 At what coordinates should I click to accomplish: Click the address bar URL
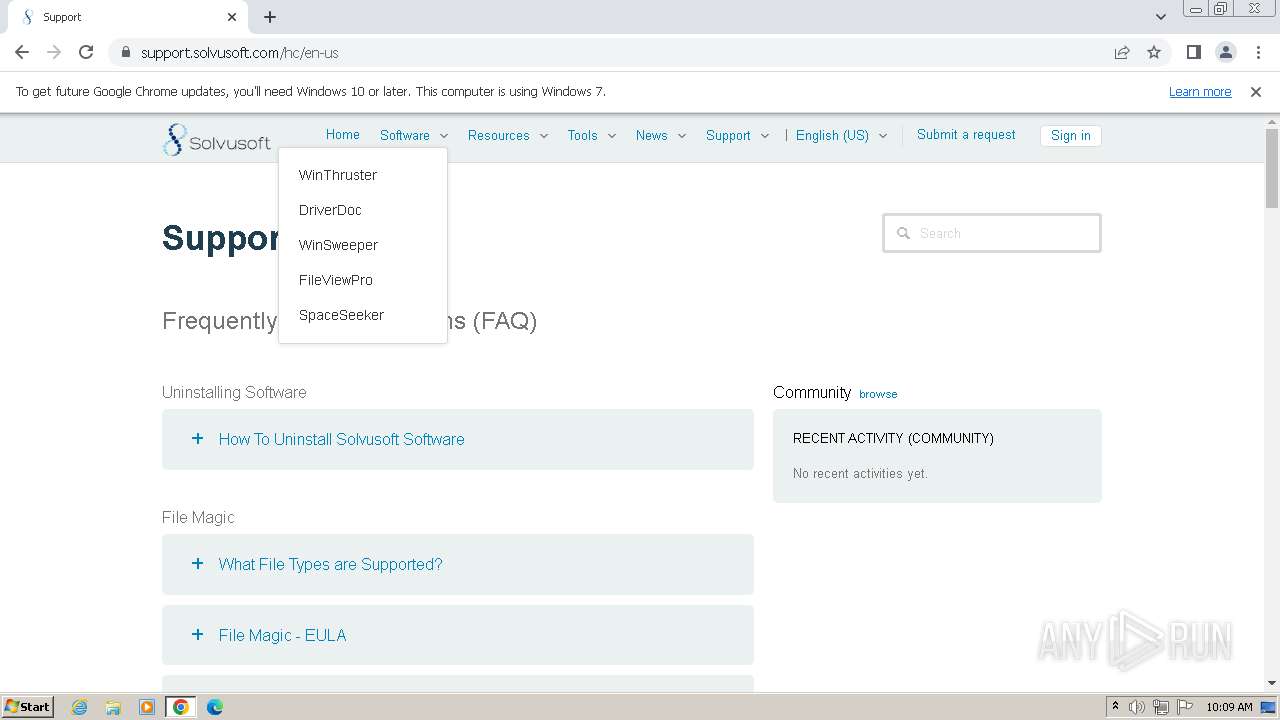tap(240, 52)
